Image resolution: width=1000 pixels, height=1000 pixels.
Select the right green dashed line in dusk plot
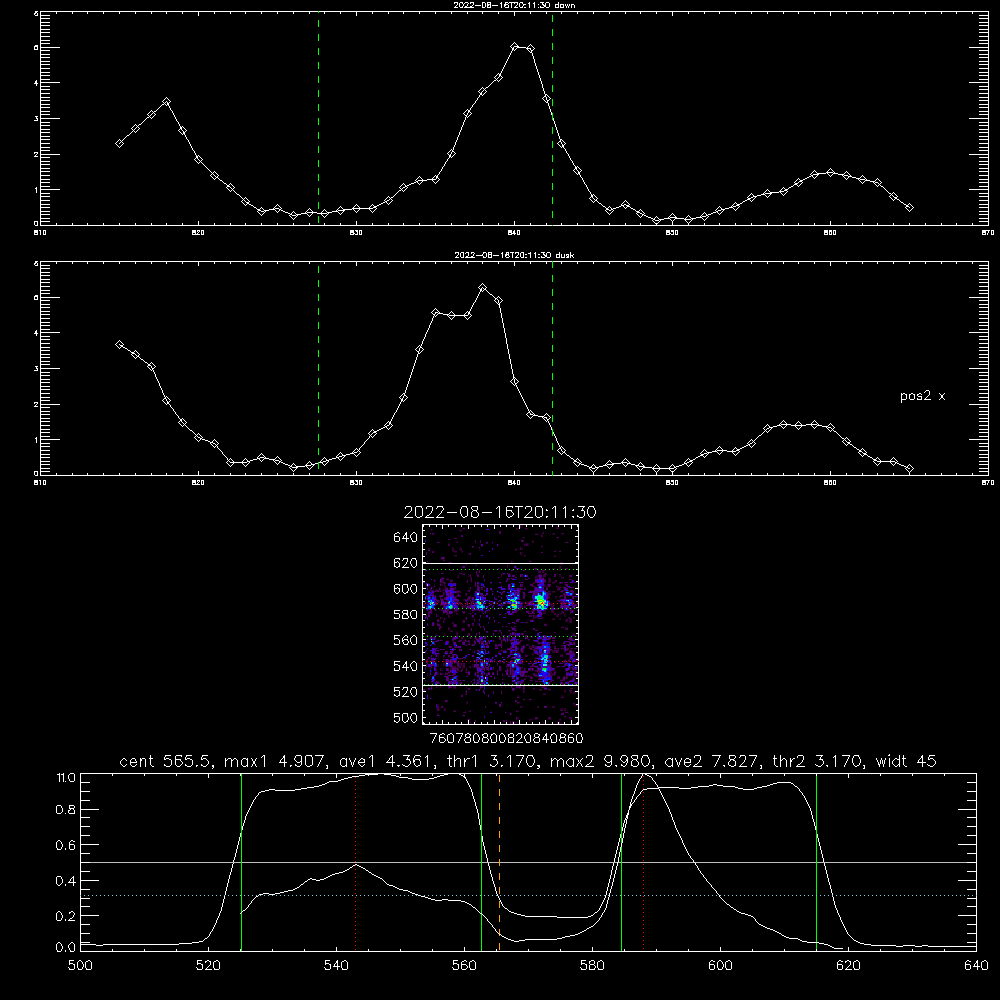pos(552,368)
